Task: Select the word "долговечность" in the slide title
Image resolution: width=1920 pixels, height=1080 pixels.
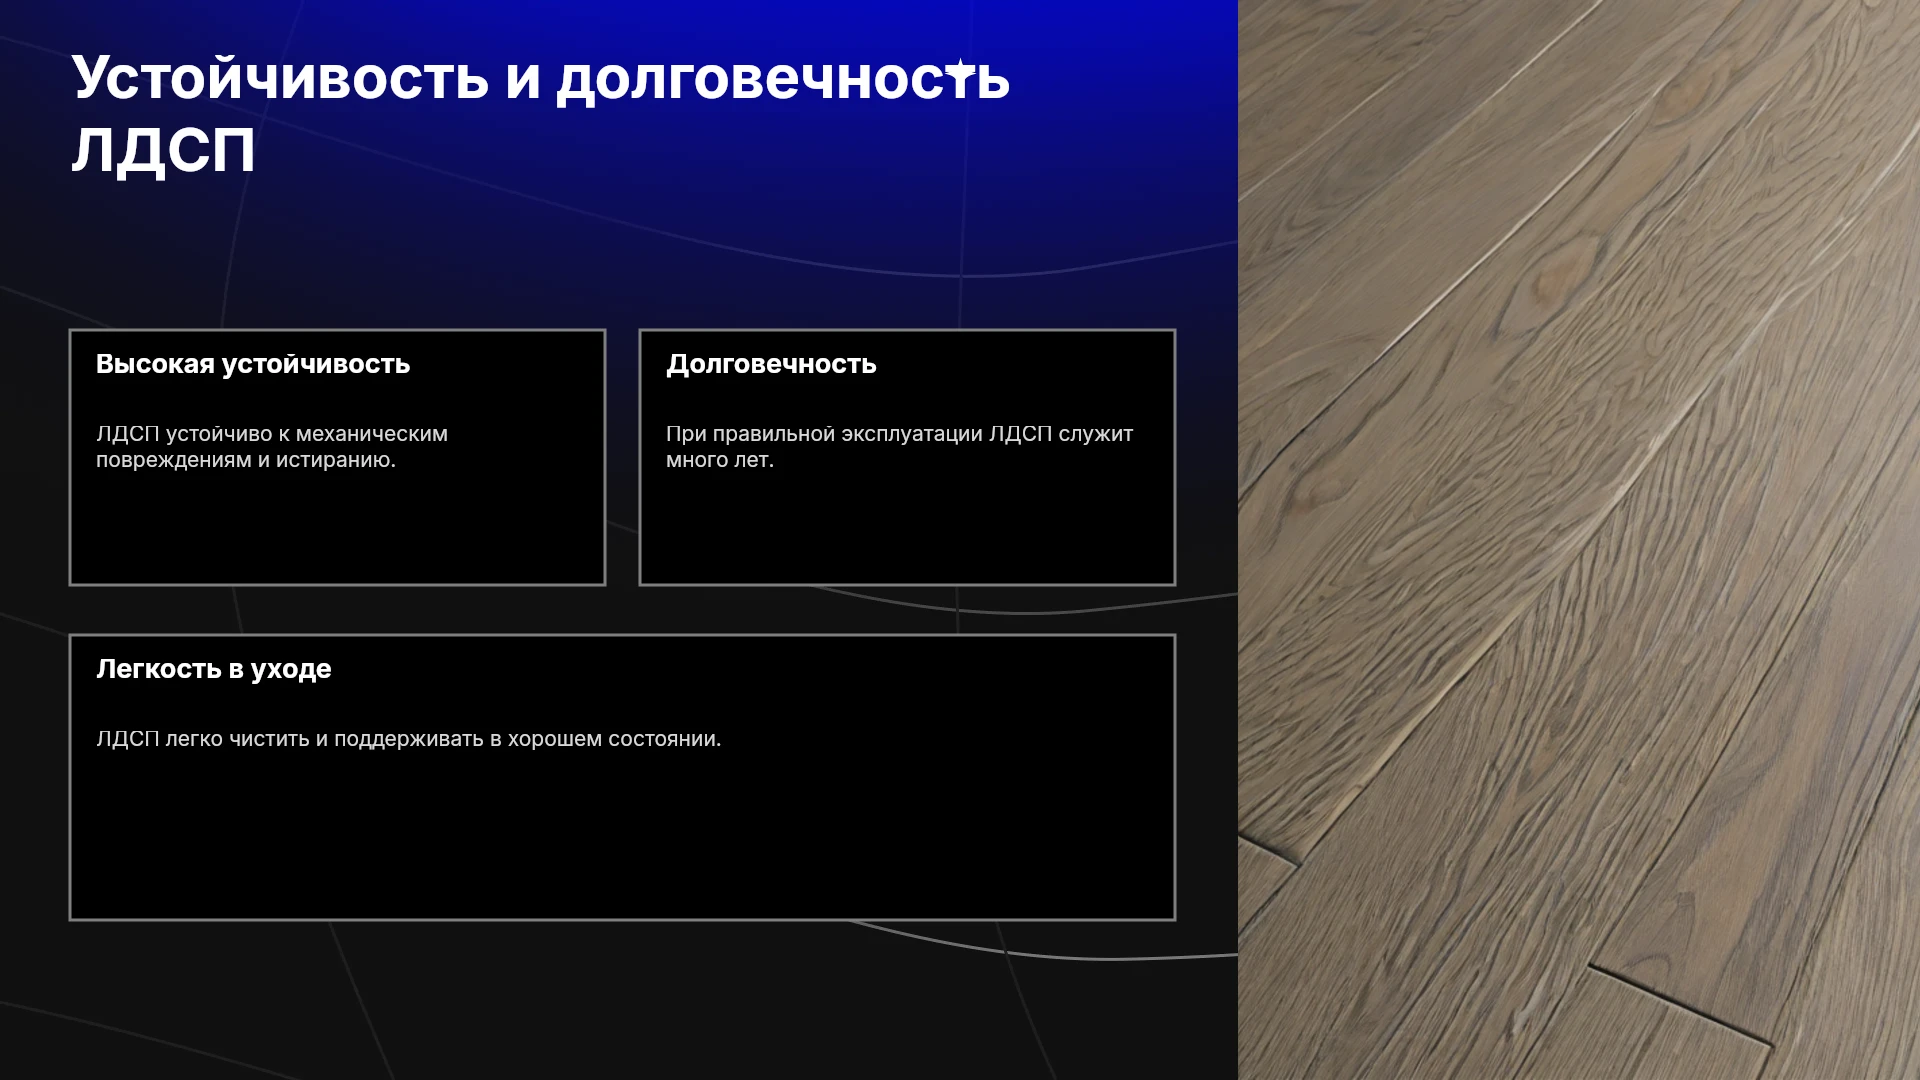Action: click(783, 79)
